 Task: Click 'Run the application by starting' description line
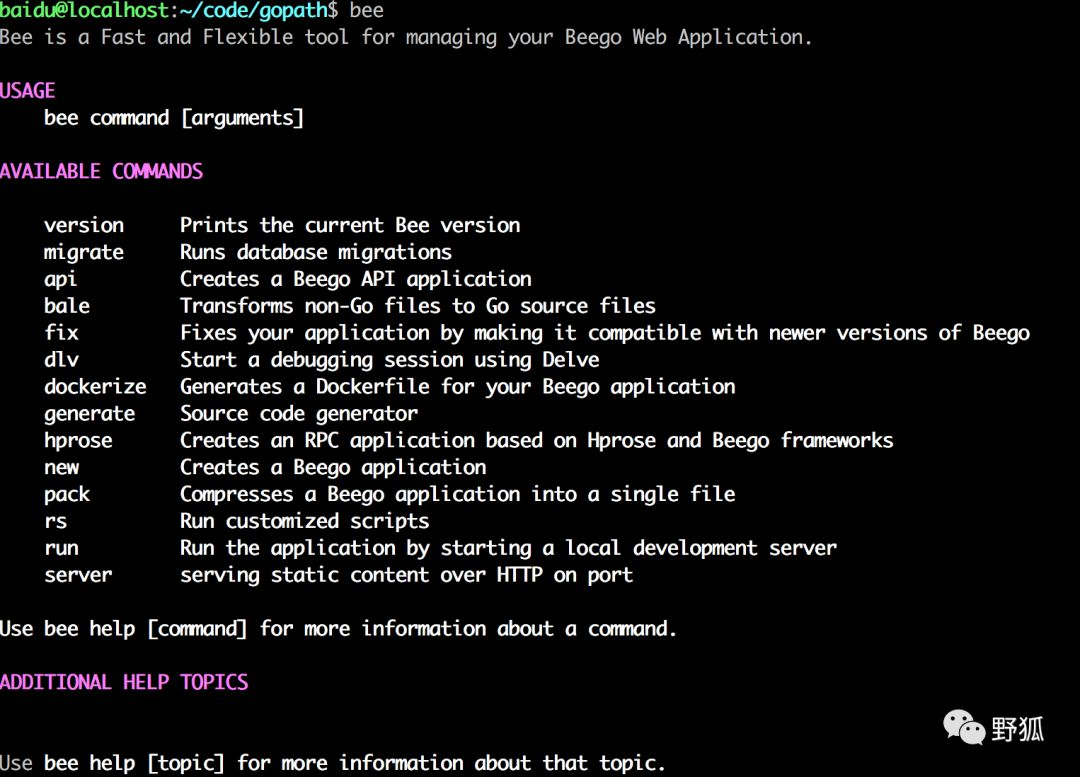[x=508, y=548]
